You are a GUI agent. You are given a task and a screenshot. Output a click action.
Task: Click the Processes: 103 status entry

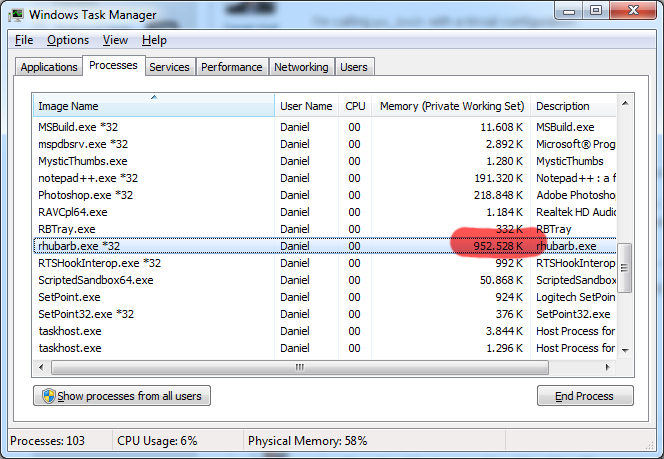[47, 441]
